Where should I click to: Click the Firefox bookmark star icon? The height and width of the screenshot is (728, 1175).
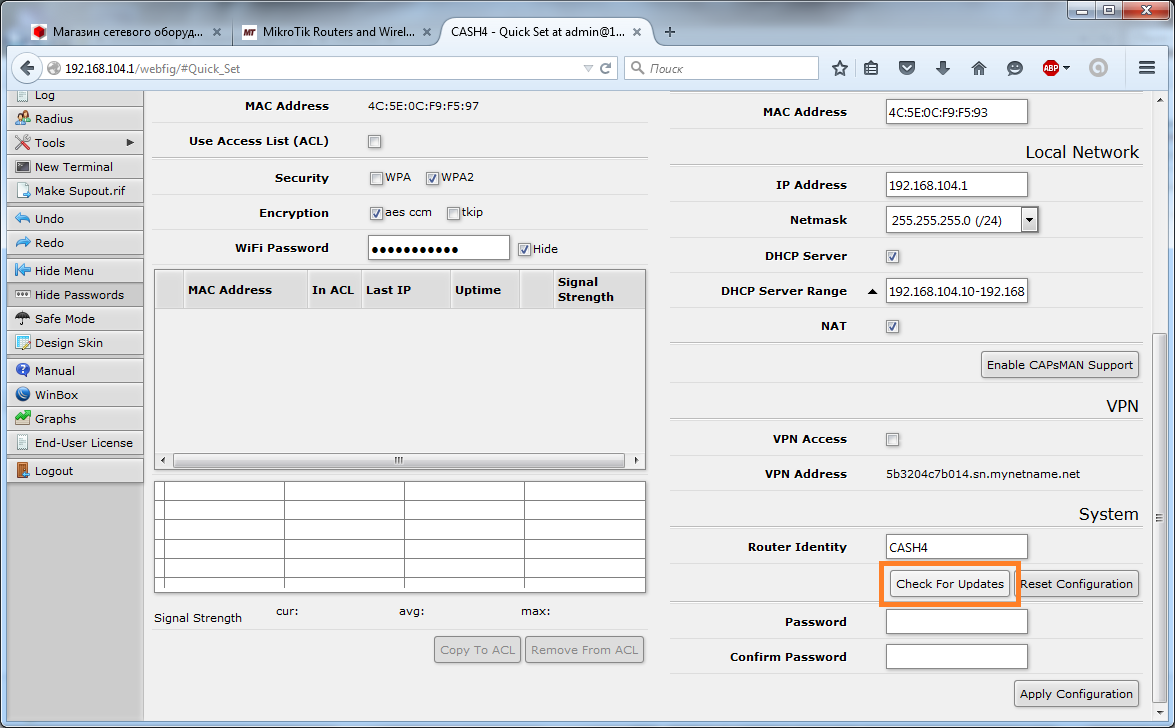(840, 68)
